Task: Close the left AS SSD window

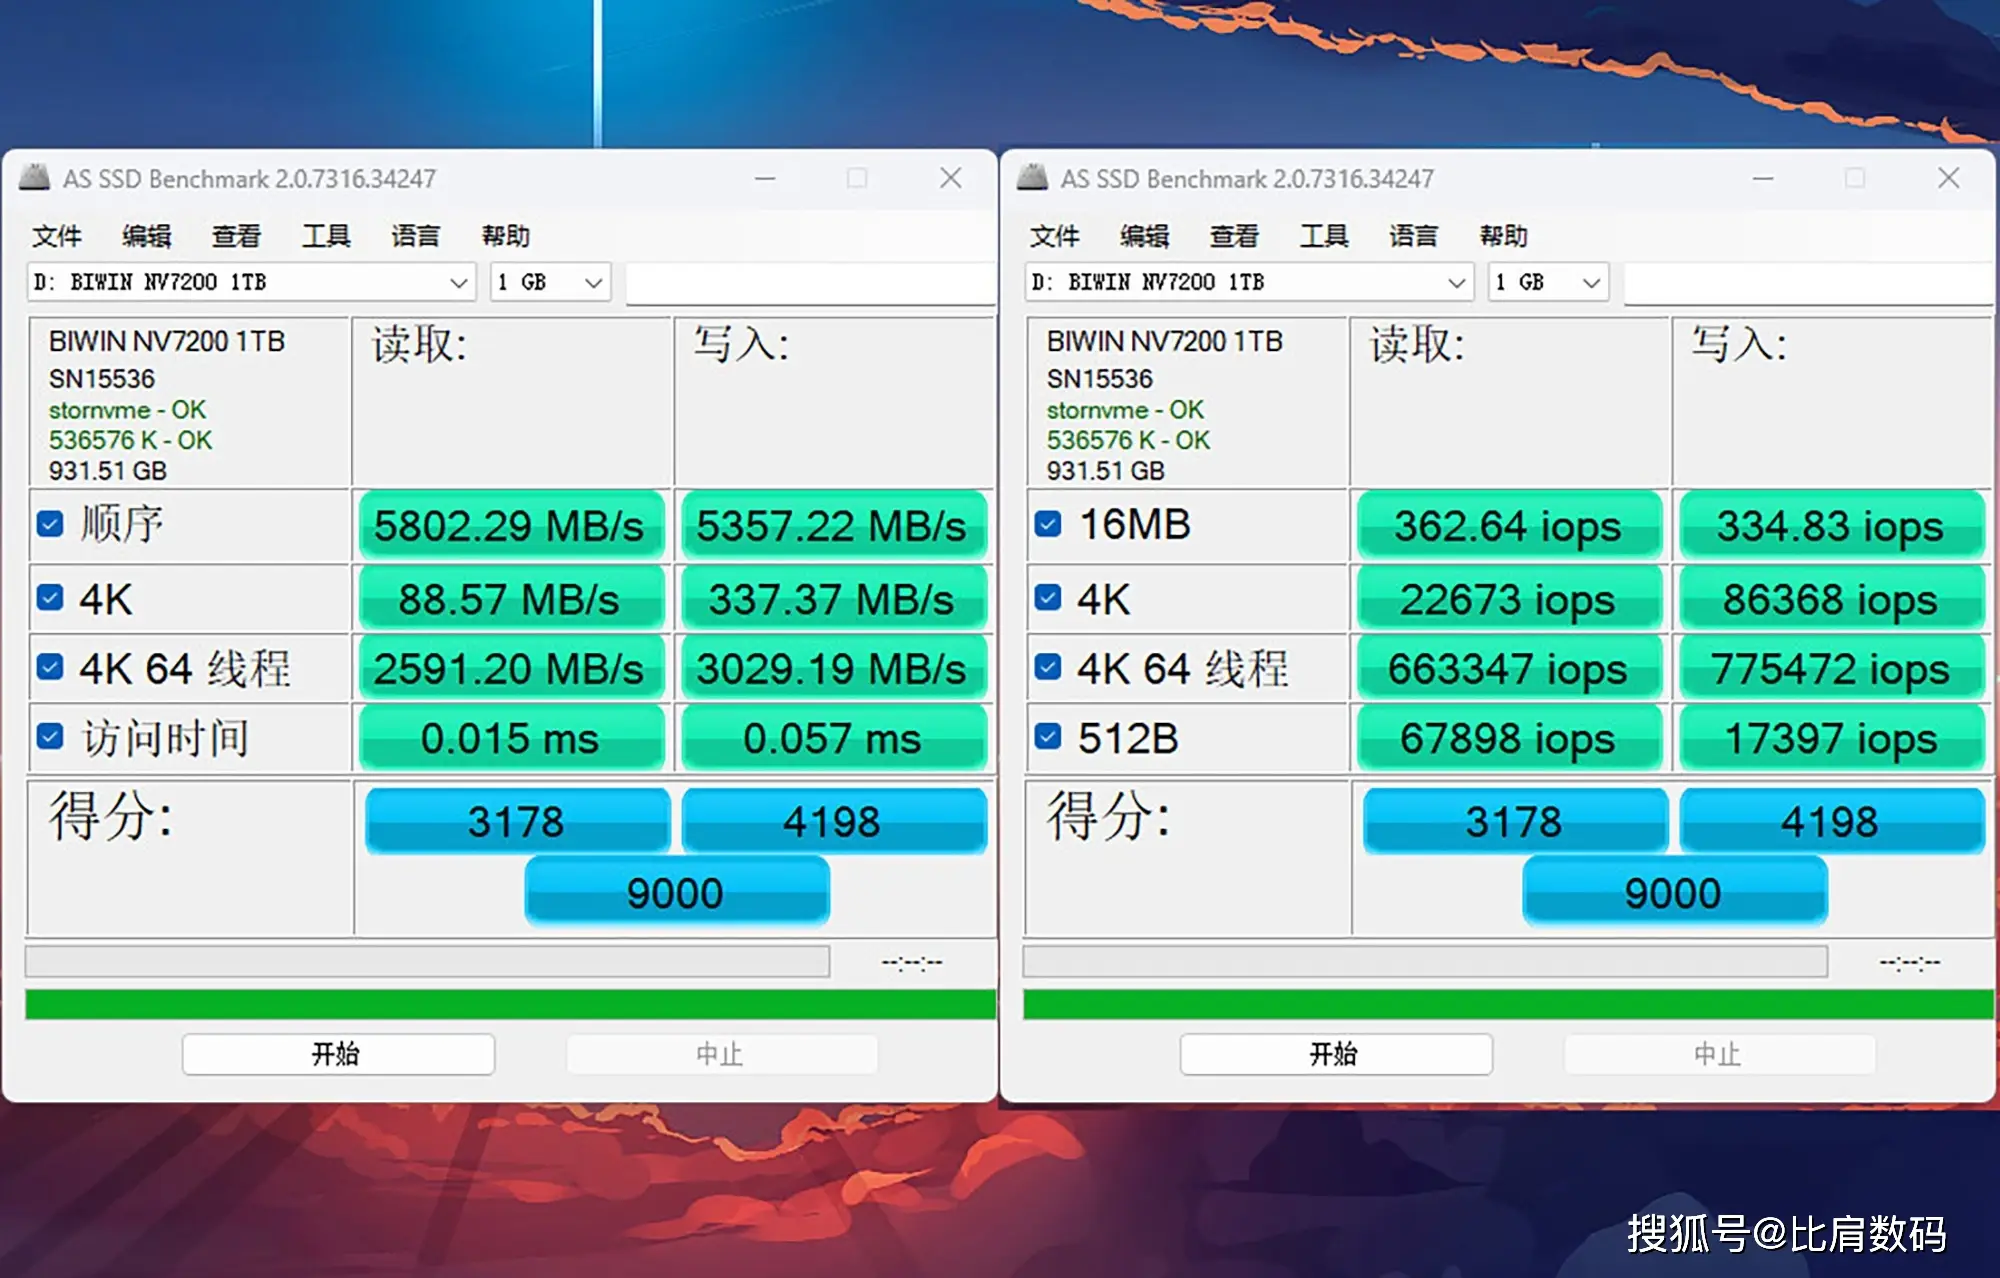Action: 951,178
